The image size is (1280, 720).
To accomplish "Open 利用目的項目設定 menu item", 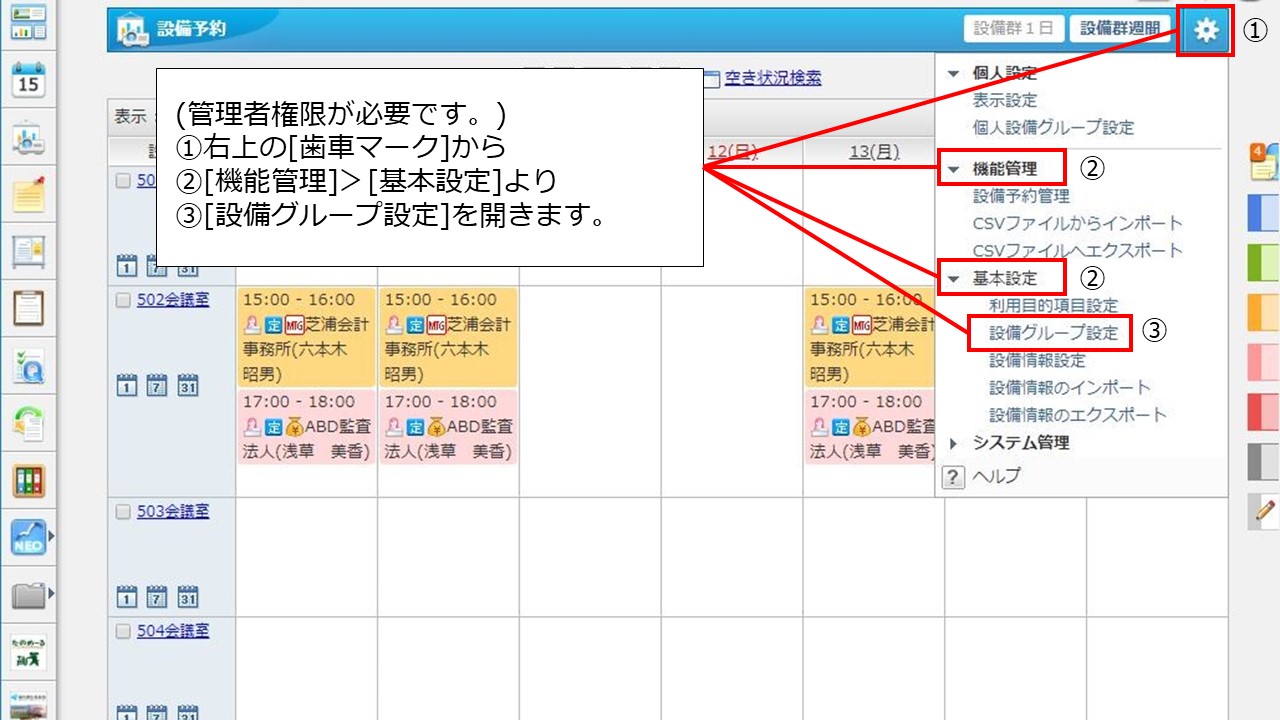I will [x=1054, y=305].
